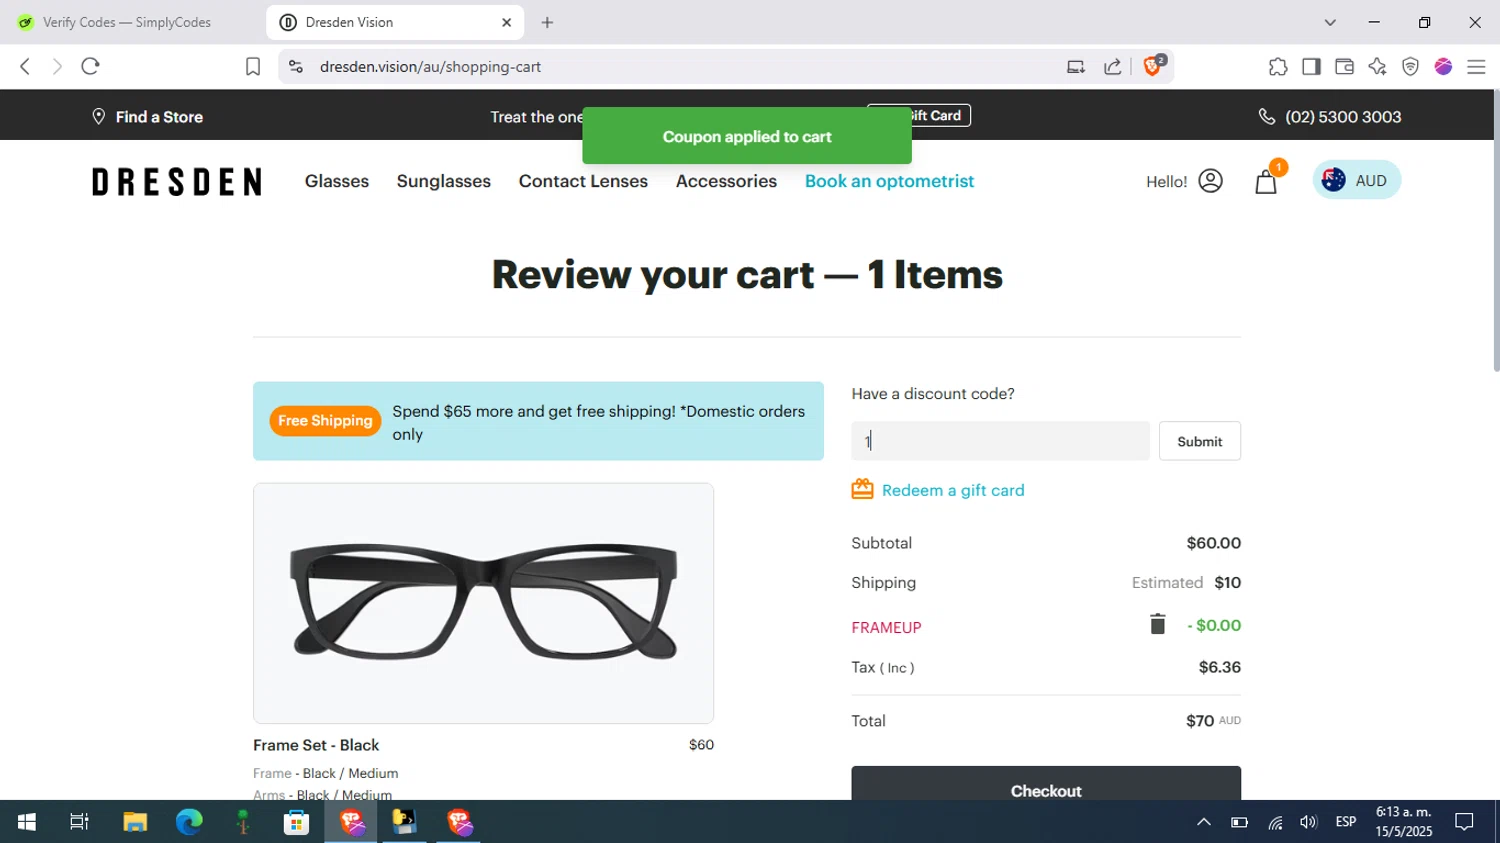Image resolution: width=1500 pixels, height=843 pixels.
Task: Open the Accessories menu
Action: (726, 181)
